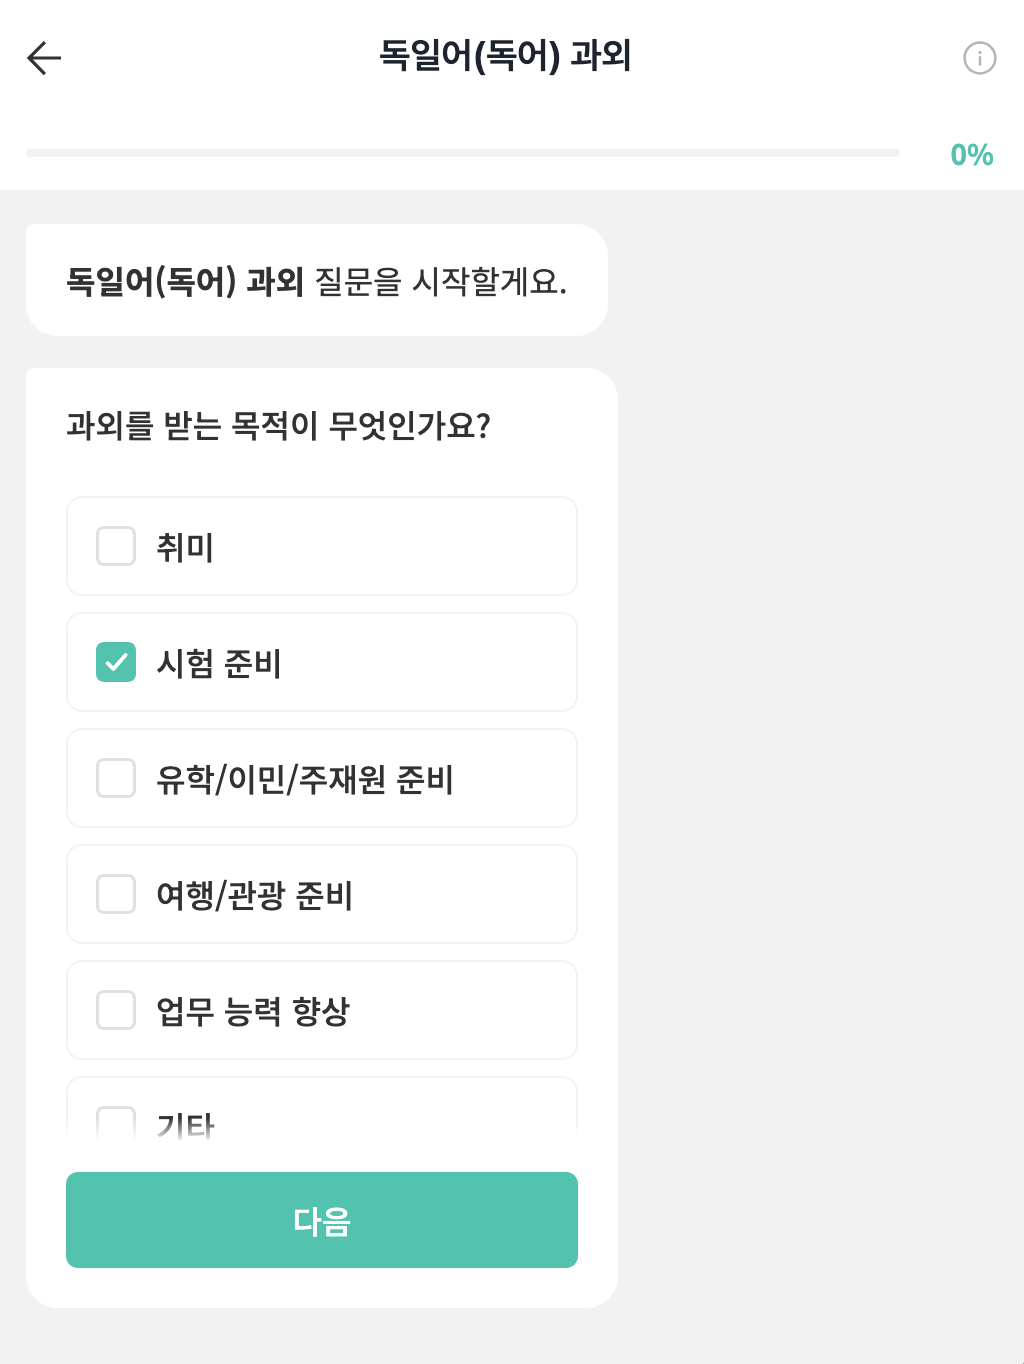Uncheck the 시험 준비 checkbox
The image size is (1024, 1364).
pos(116,662)
